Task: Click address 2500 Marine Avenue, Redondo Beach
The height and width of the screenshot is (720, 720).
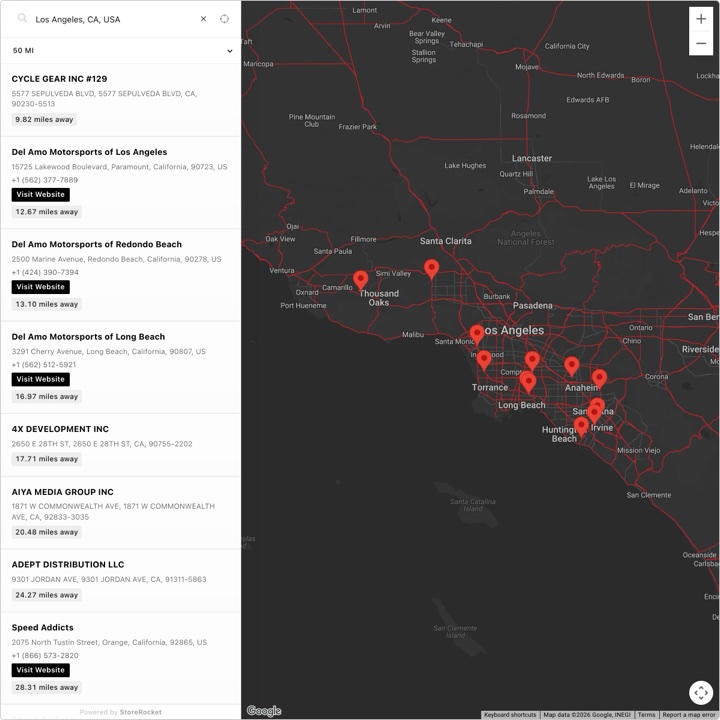Action: pos(116,259)
